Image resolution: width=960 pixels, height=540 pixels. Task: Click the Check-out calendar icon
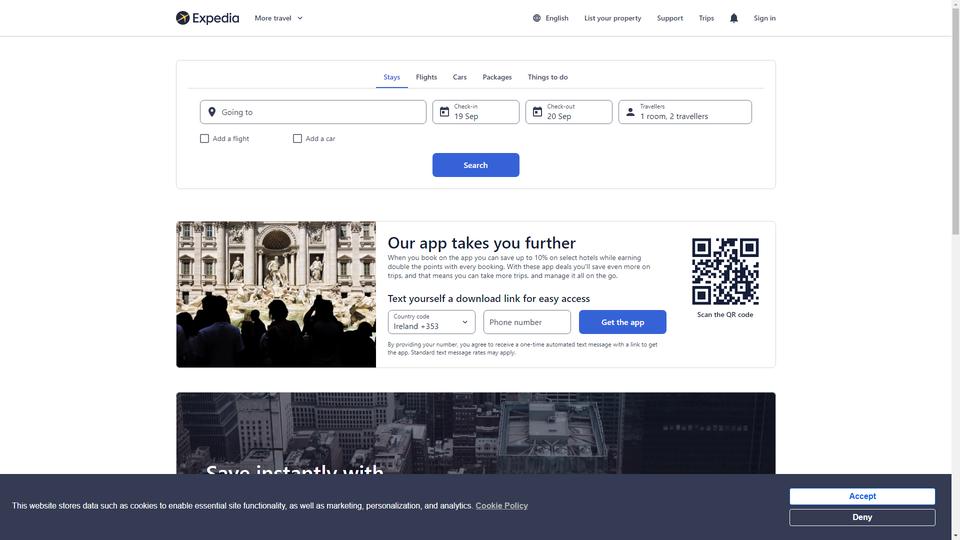537,112
